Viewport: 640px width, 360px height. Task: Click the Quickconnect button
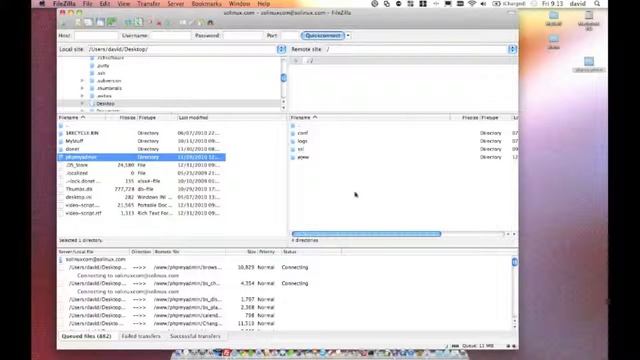click(x=323, y=36)
